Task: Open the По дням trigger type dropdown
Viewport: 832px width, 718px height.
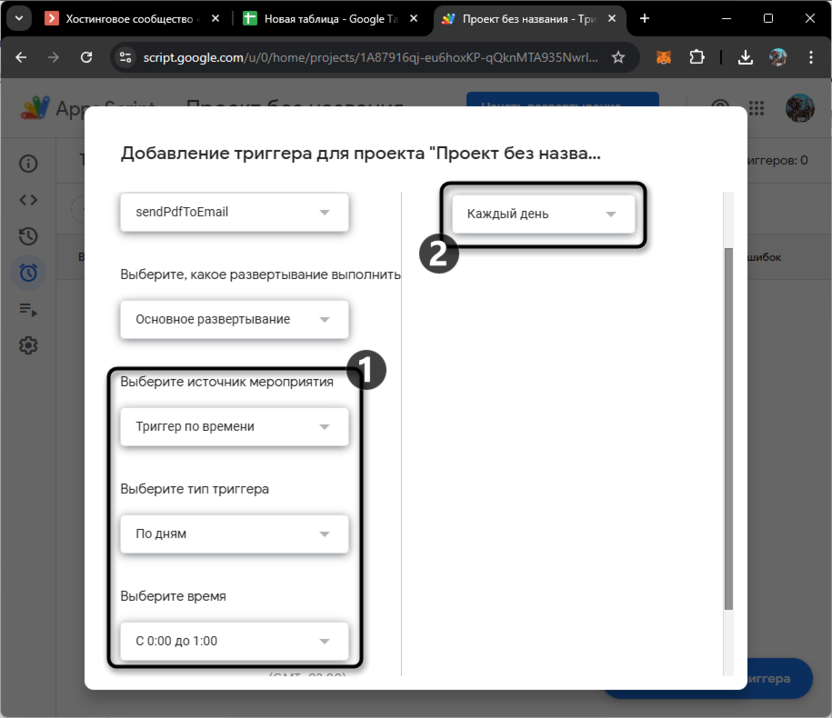Action: click(x=234, y=534)
